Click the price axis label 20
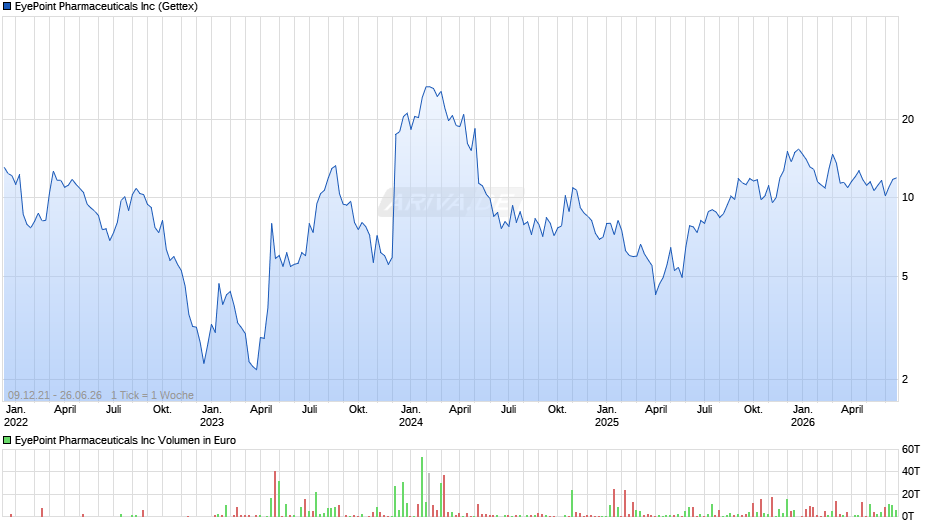 tap(908, 119)
